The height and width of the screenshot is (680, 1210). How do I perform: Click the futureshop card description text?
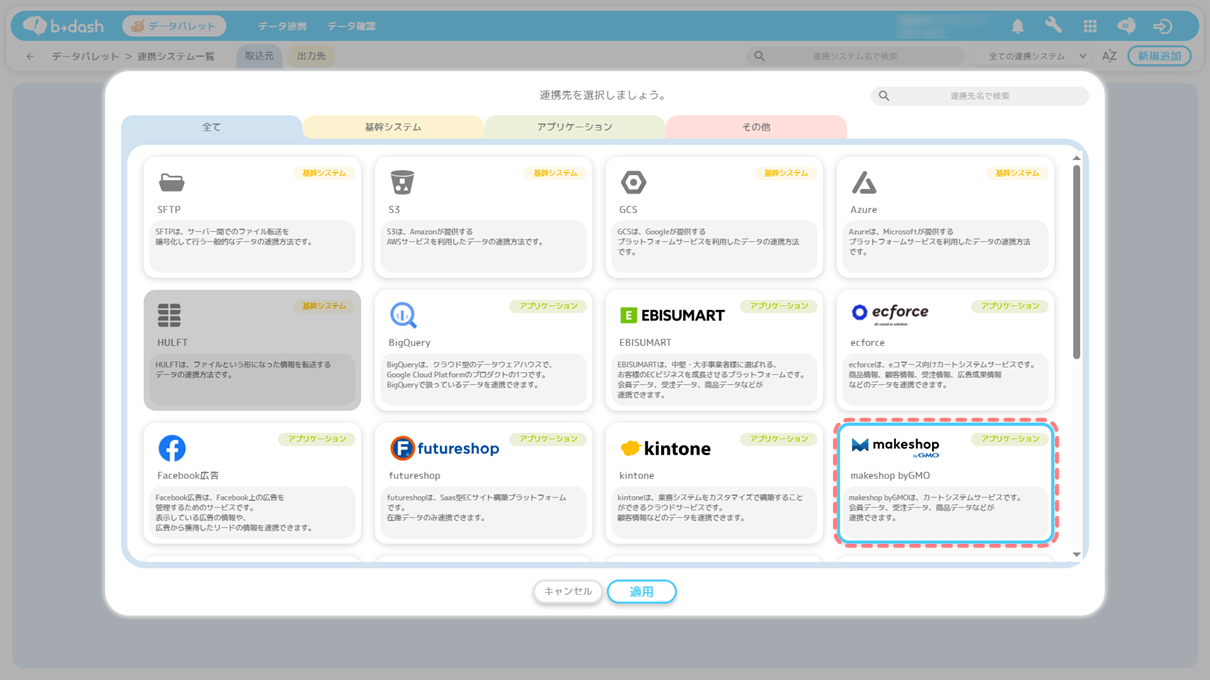pos(477,507)
